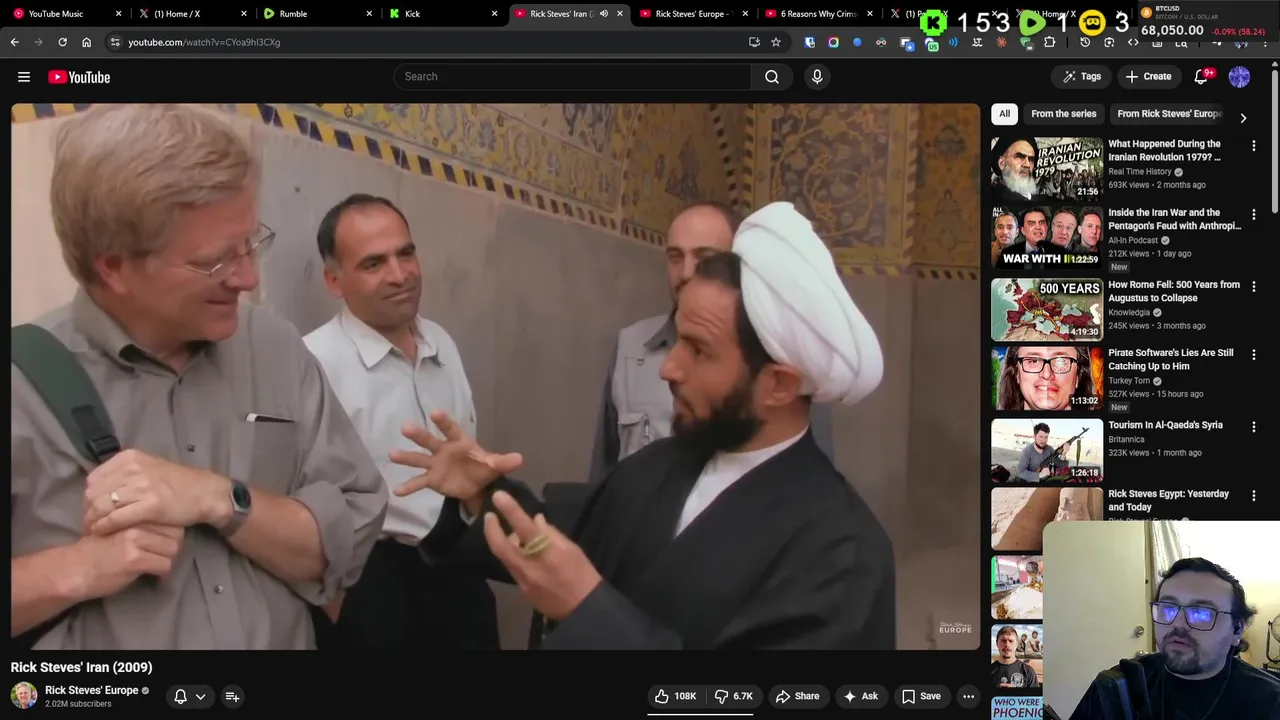The height and width of the screenshot is (720, 1280).
Task: Open more actions ellipsis below video
Action: pyautogui.click(x=968, y=696)
